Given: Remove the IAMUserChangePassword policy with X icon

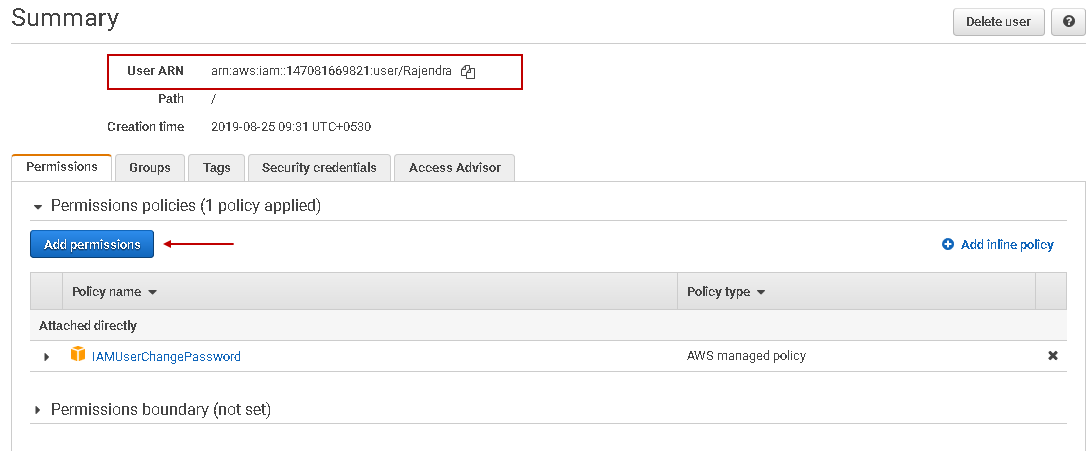Looking at the screenshot, I should tap(1052, 356).
